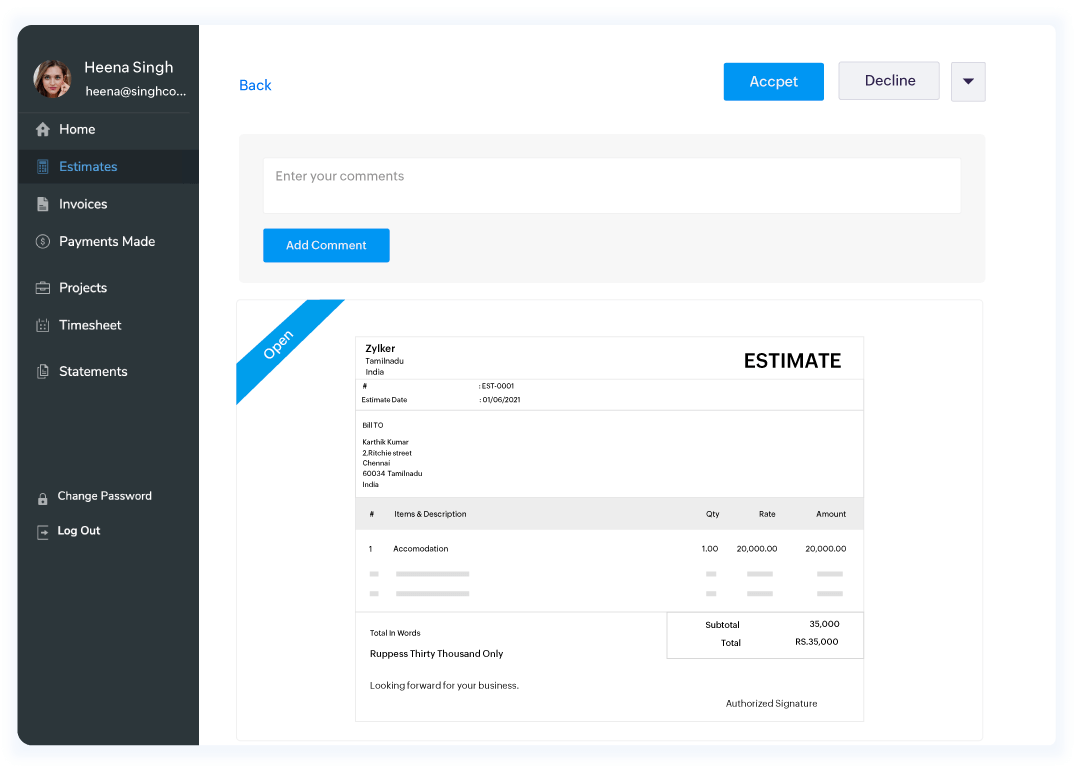The height and width of the screenshot is (766, 1084).
Task: Click Heena Singh's profile picture
Action: 51,78
